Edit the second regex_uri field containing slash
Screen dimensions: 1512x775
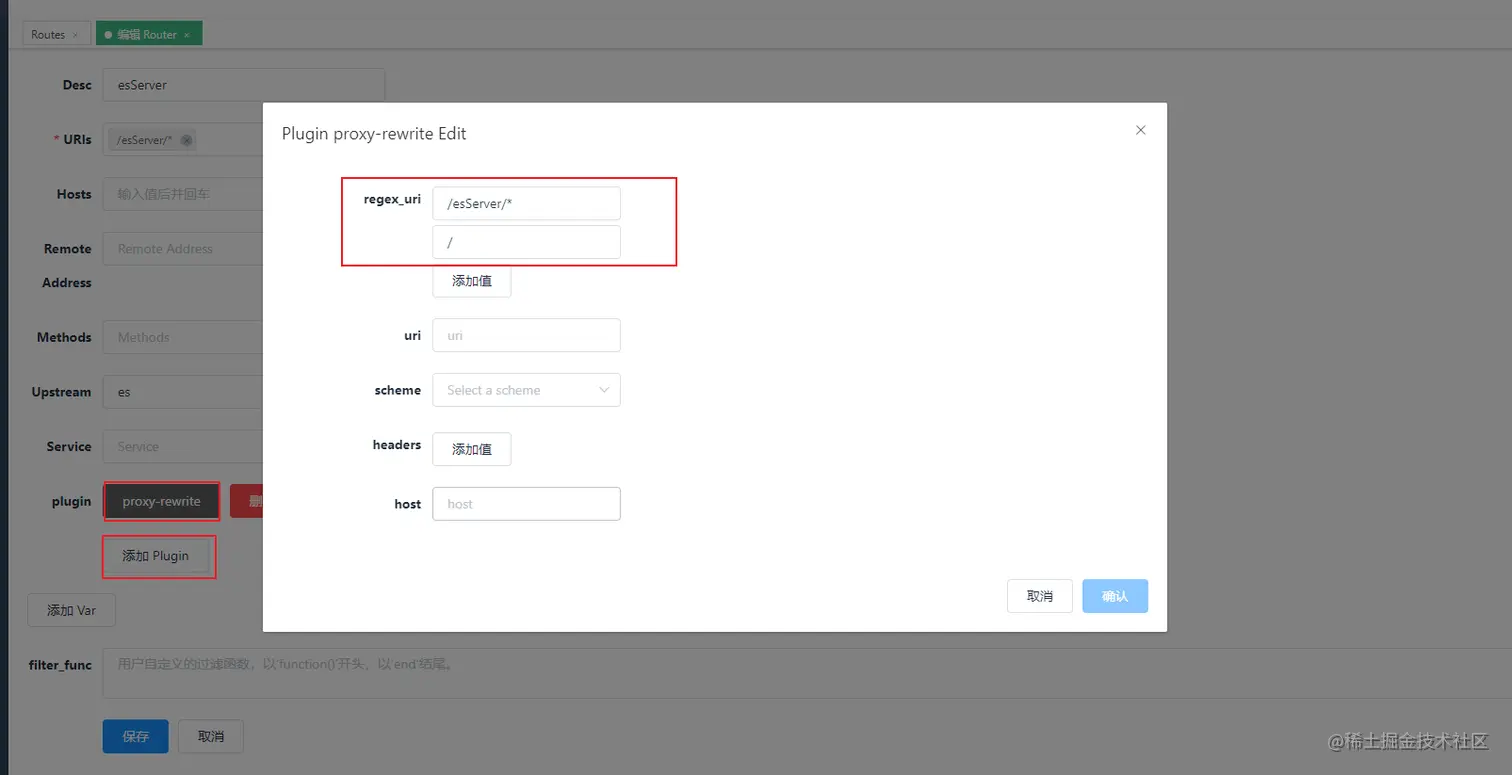click(x=526, y=242)
